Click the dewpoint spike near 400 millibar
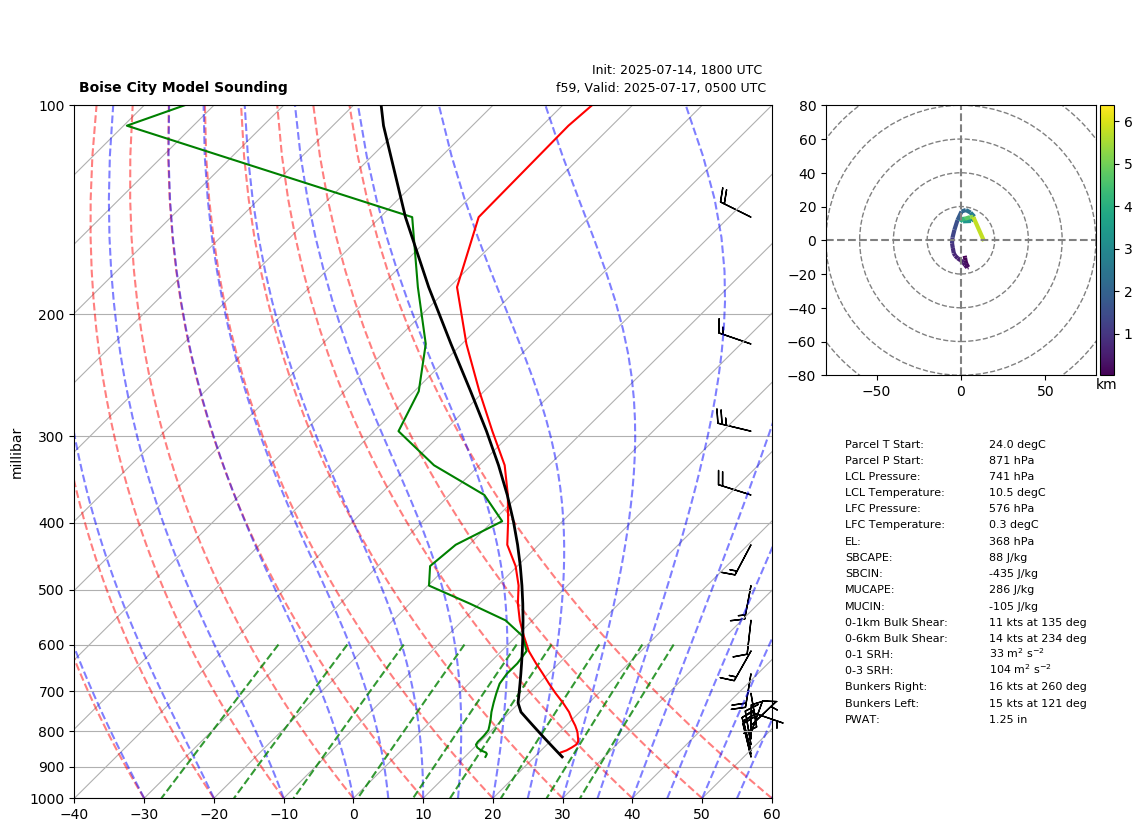The image size is (1142, 832). point(501,521)
